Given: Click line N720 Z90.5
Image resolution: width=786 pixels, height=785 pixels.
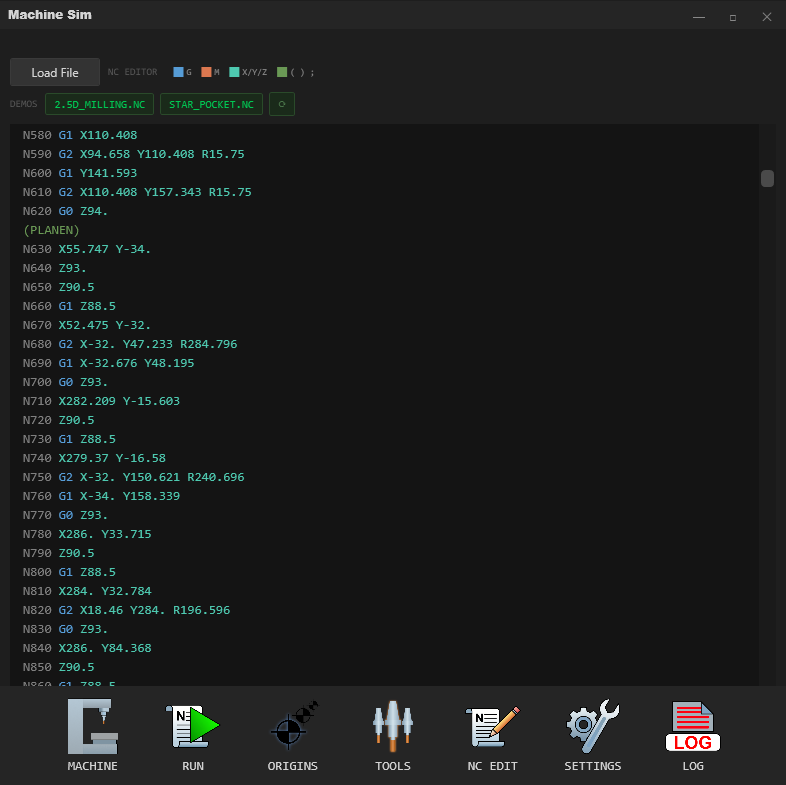Looking at the screenshot, I should click(x=58, y=421).
